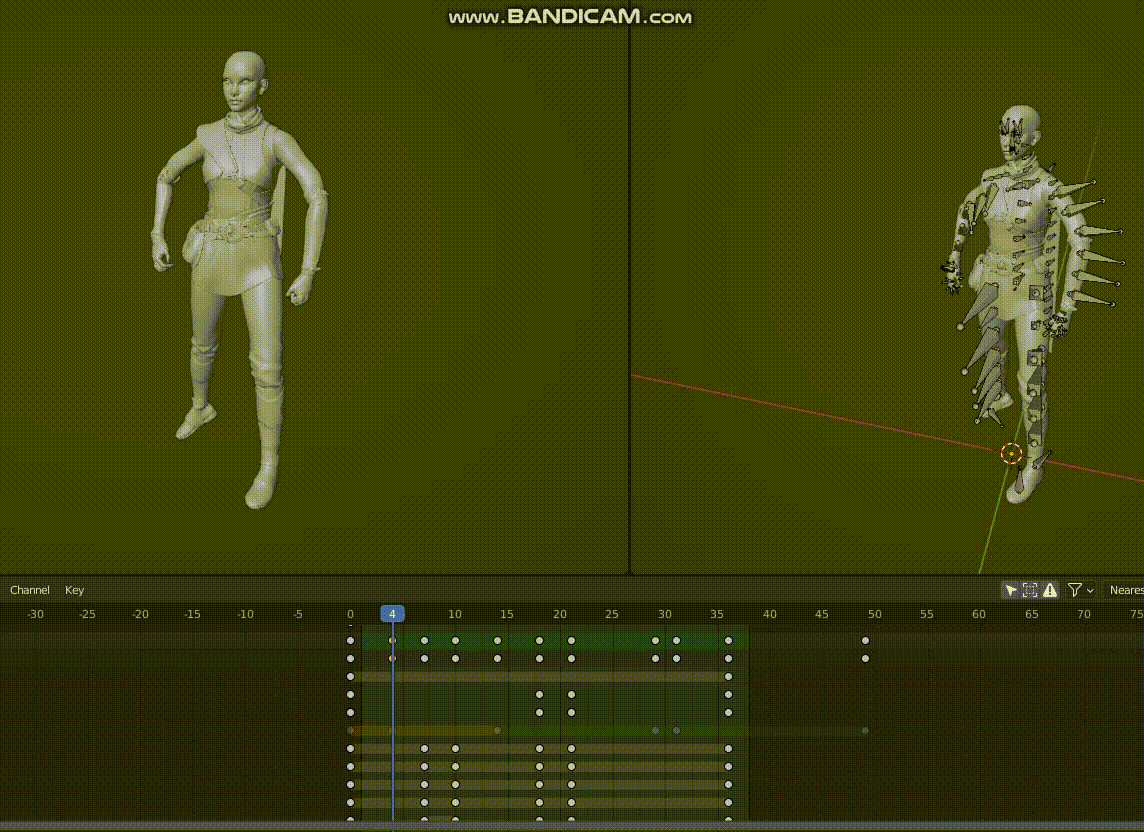1144x832 pixels.
Task: Click the faint keyframe near frame 30 in the orange channel
Action: click(x=655, y=730)
